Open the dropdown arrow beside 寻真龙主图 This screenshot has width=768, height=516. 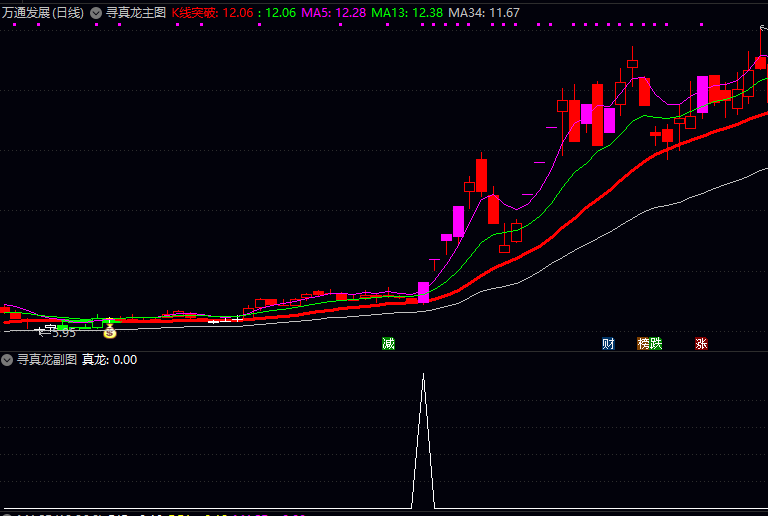coord(96,13)
